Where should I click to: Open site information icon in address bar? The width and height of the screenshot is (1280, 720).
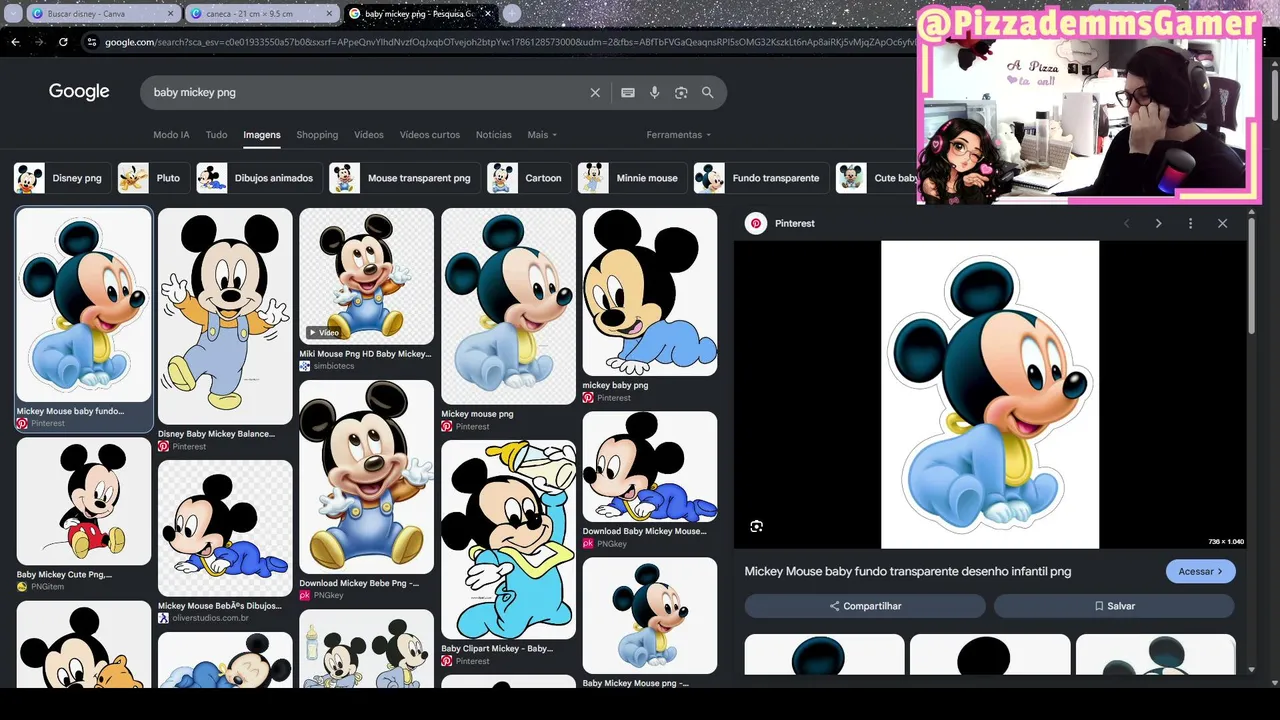coord(91,42)
